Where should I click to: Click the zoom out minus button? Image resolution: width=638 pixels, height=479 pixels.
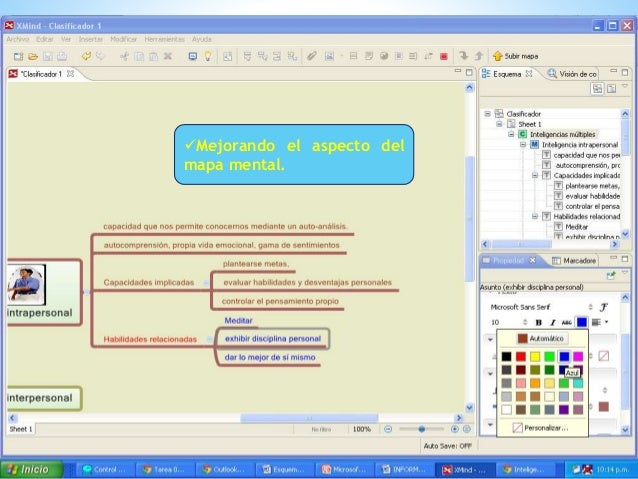coord(388,429)
